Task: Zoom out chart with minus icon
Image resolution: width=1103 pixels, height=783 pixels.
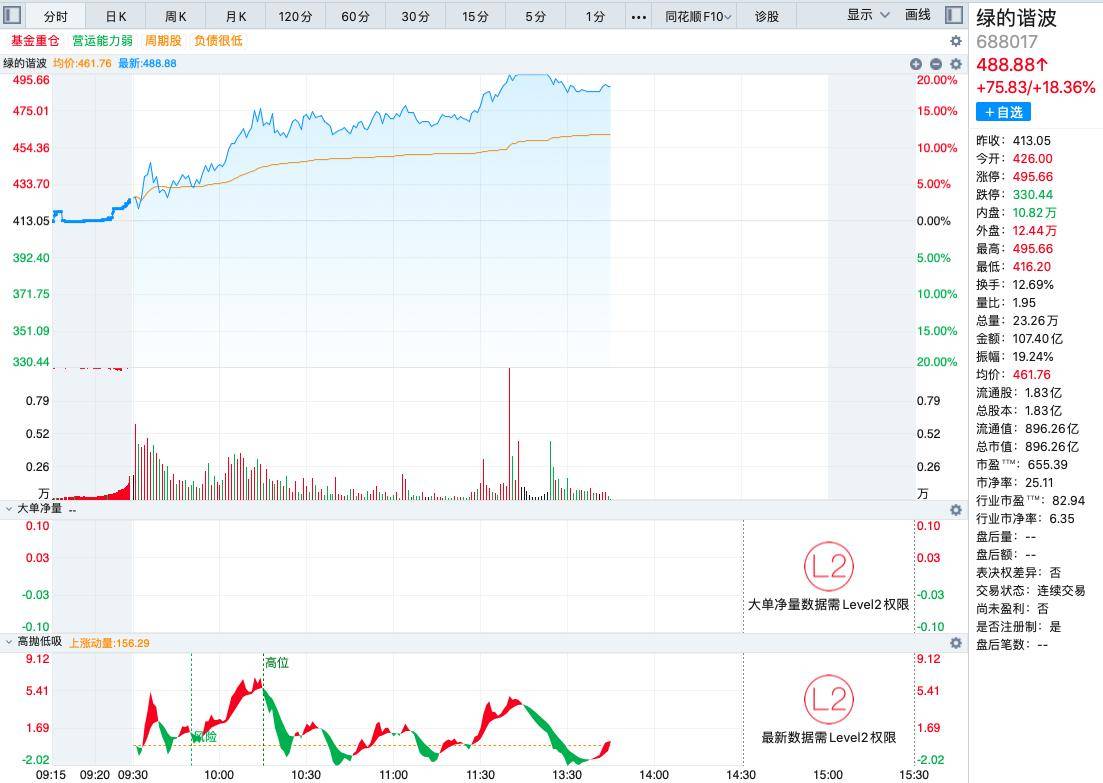Action: click(x=936, y=64)
